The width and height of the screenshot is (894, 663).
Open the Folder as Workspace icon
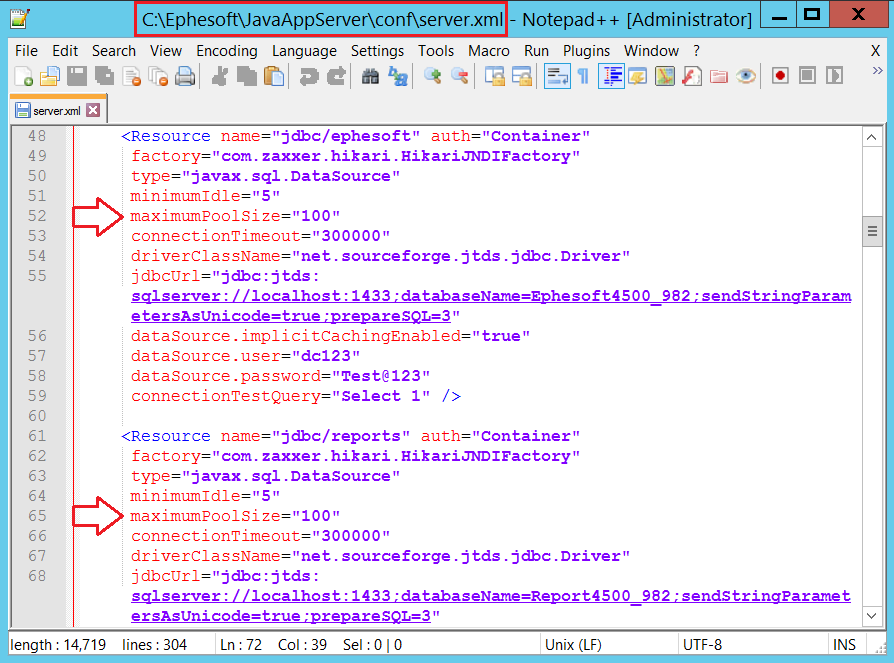(x=719, y=76)
